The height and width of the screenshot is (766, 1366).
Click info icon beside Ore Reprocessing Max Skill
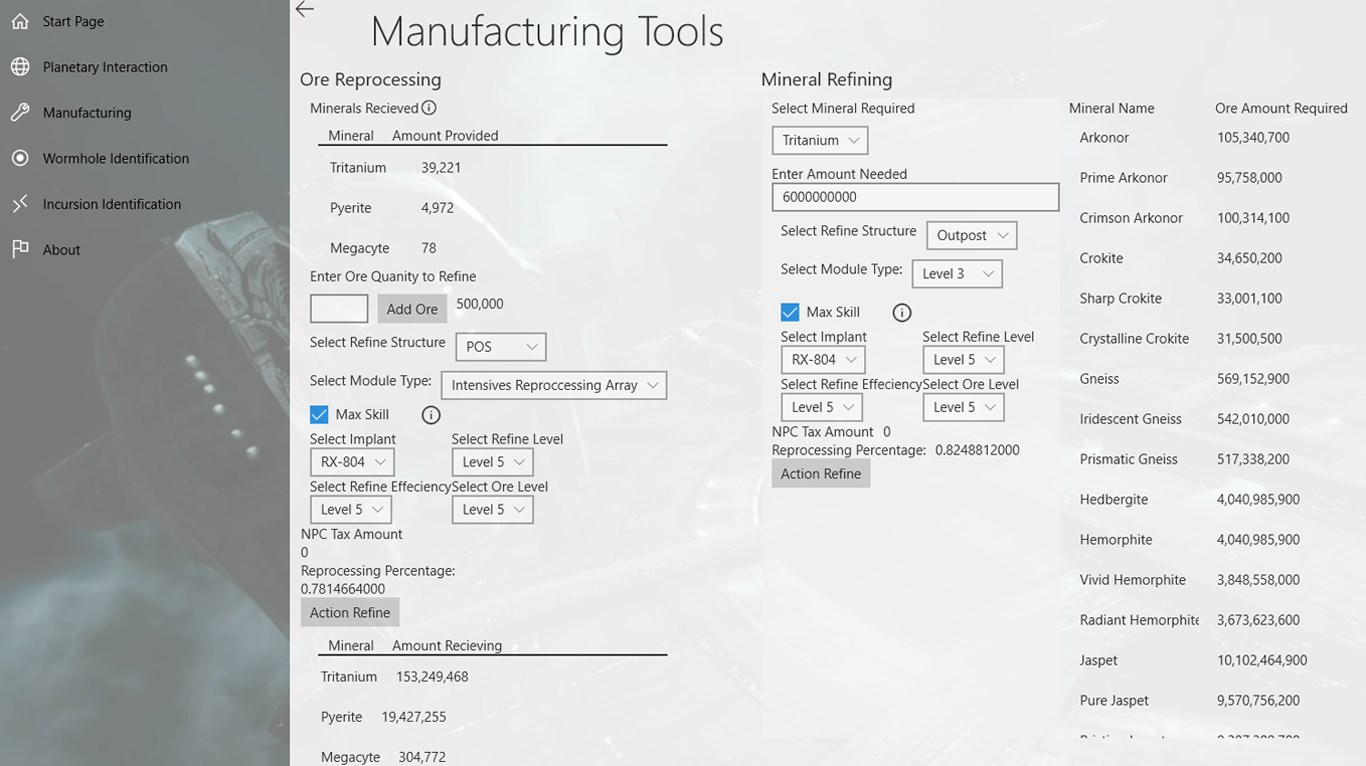tap(431, 415)
